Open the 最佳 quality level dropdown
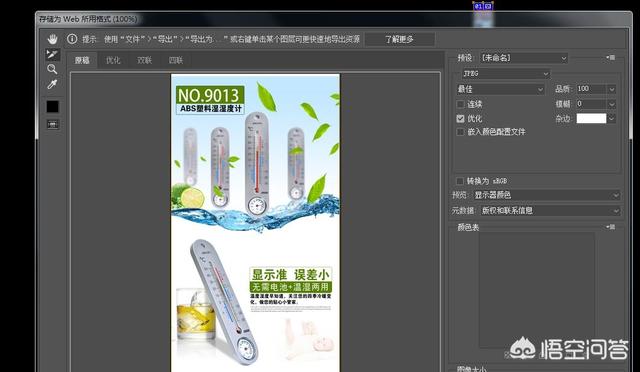The width and height of the screenshot is (640, 372). (500, 89)
